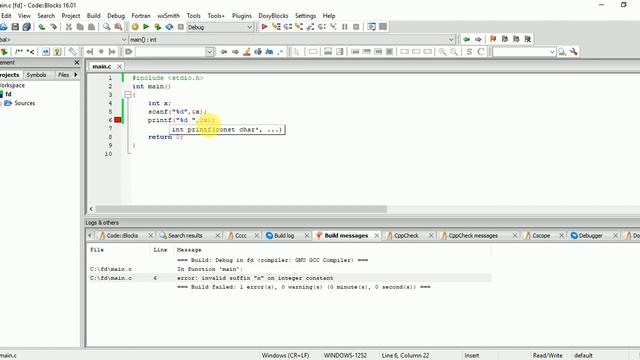Open Find with the magnifier icon
This screenshot has width=640, height=360.
pyautogui.click(x=107, y=27)
